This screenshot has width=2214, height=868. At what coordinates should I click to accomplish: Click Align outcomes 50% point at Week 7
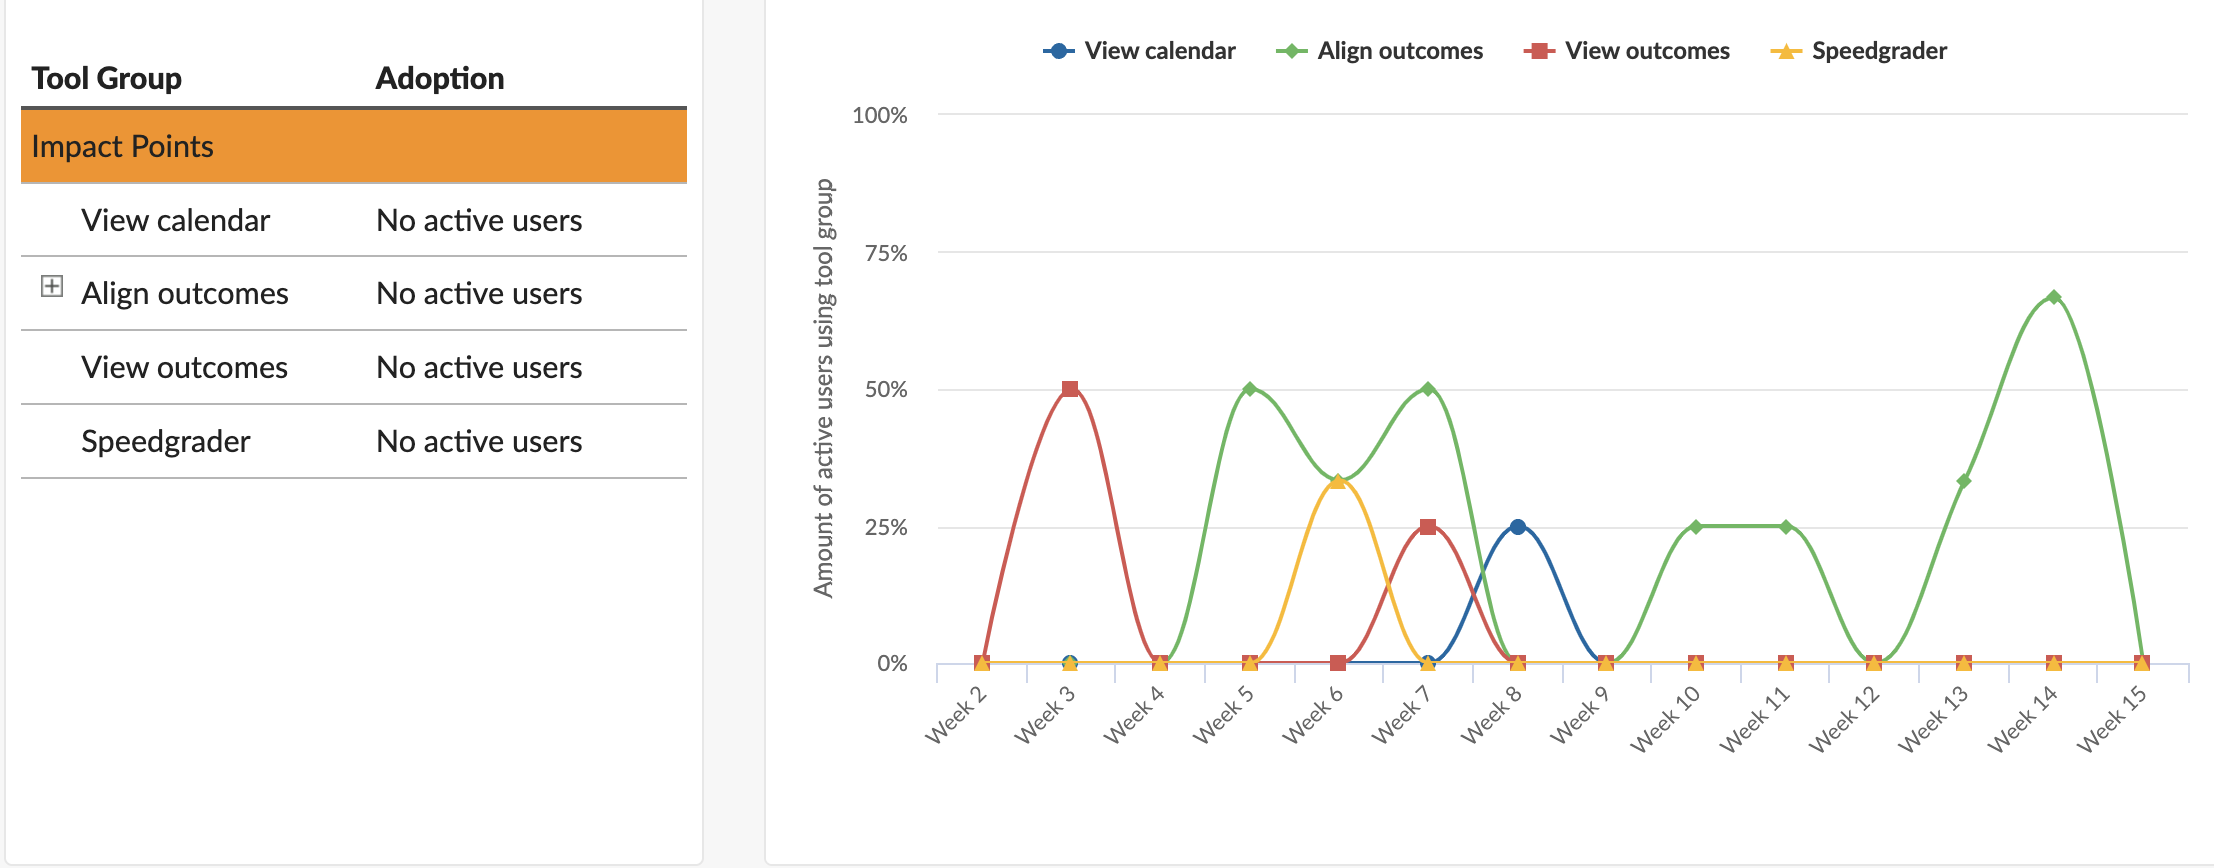tap(1428, 389)
